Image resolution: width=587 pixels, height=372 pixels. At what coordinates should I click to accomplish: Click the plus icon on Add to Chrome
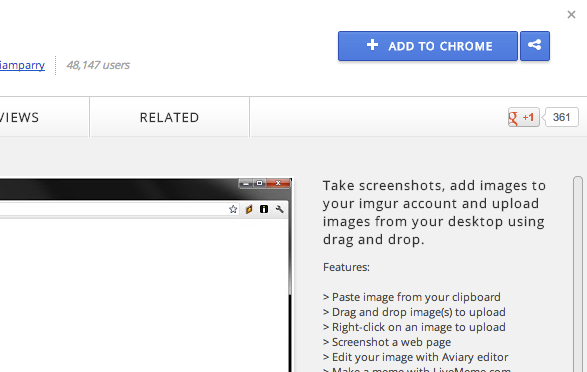(372, 45)
